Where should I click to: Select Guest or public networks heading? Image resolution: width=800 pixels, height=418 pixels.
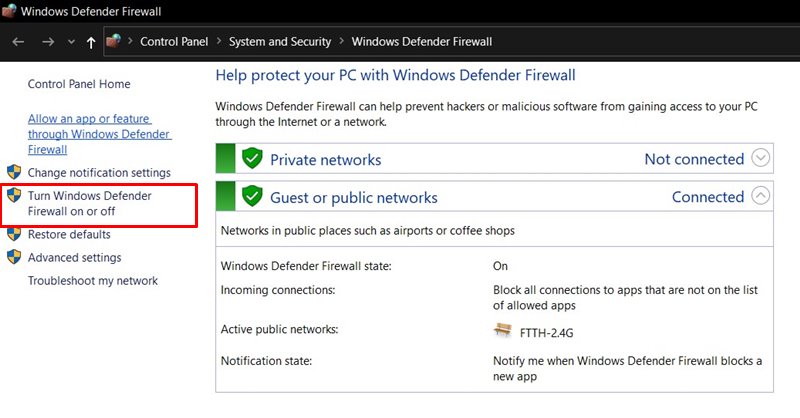[x=354, y=198]
